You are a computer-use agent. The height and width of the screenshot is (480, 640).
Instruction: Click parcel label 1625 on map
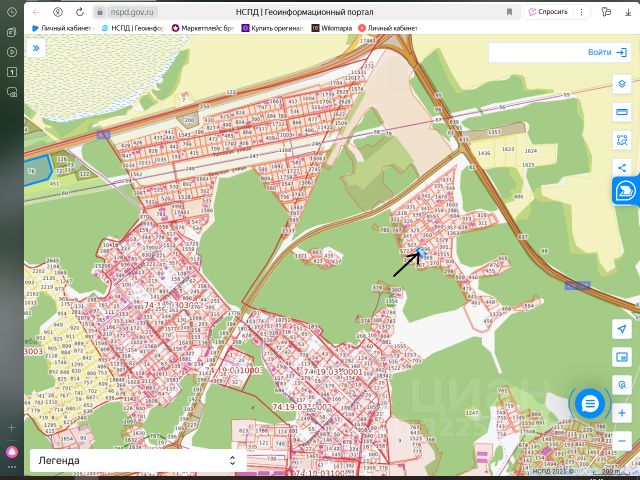[528, 165]
